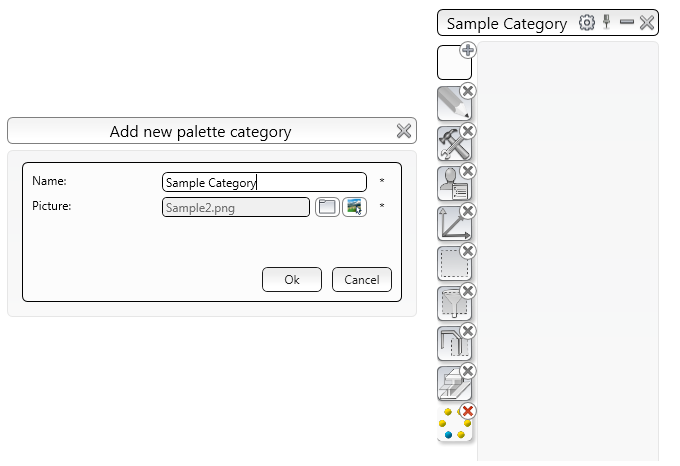Open the user properties category icon
This screenshot has height=466, width=680.
pos(452,185)
